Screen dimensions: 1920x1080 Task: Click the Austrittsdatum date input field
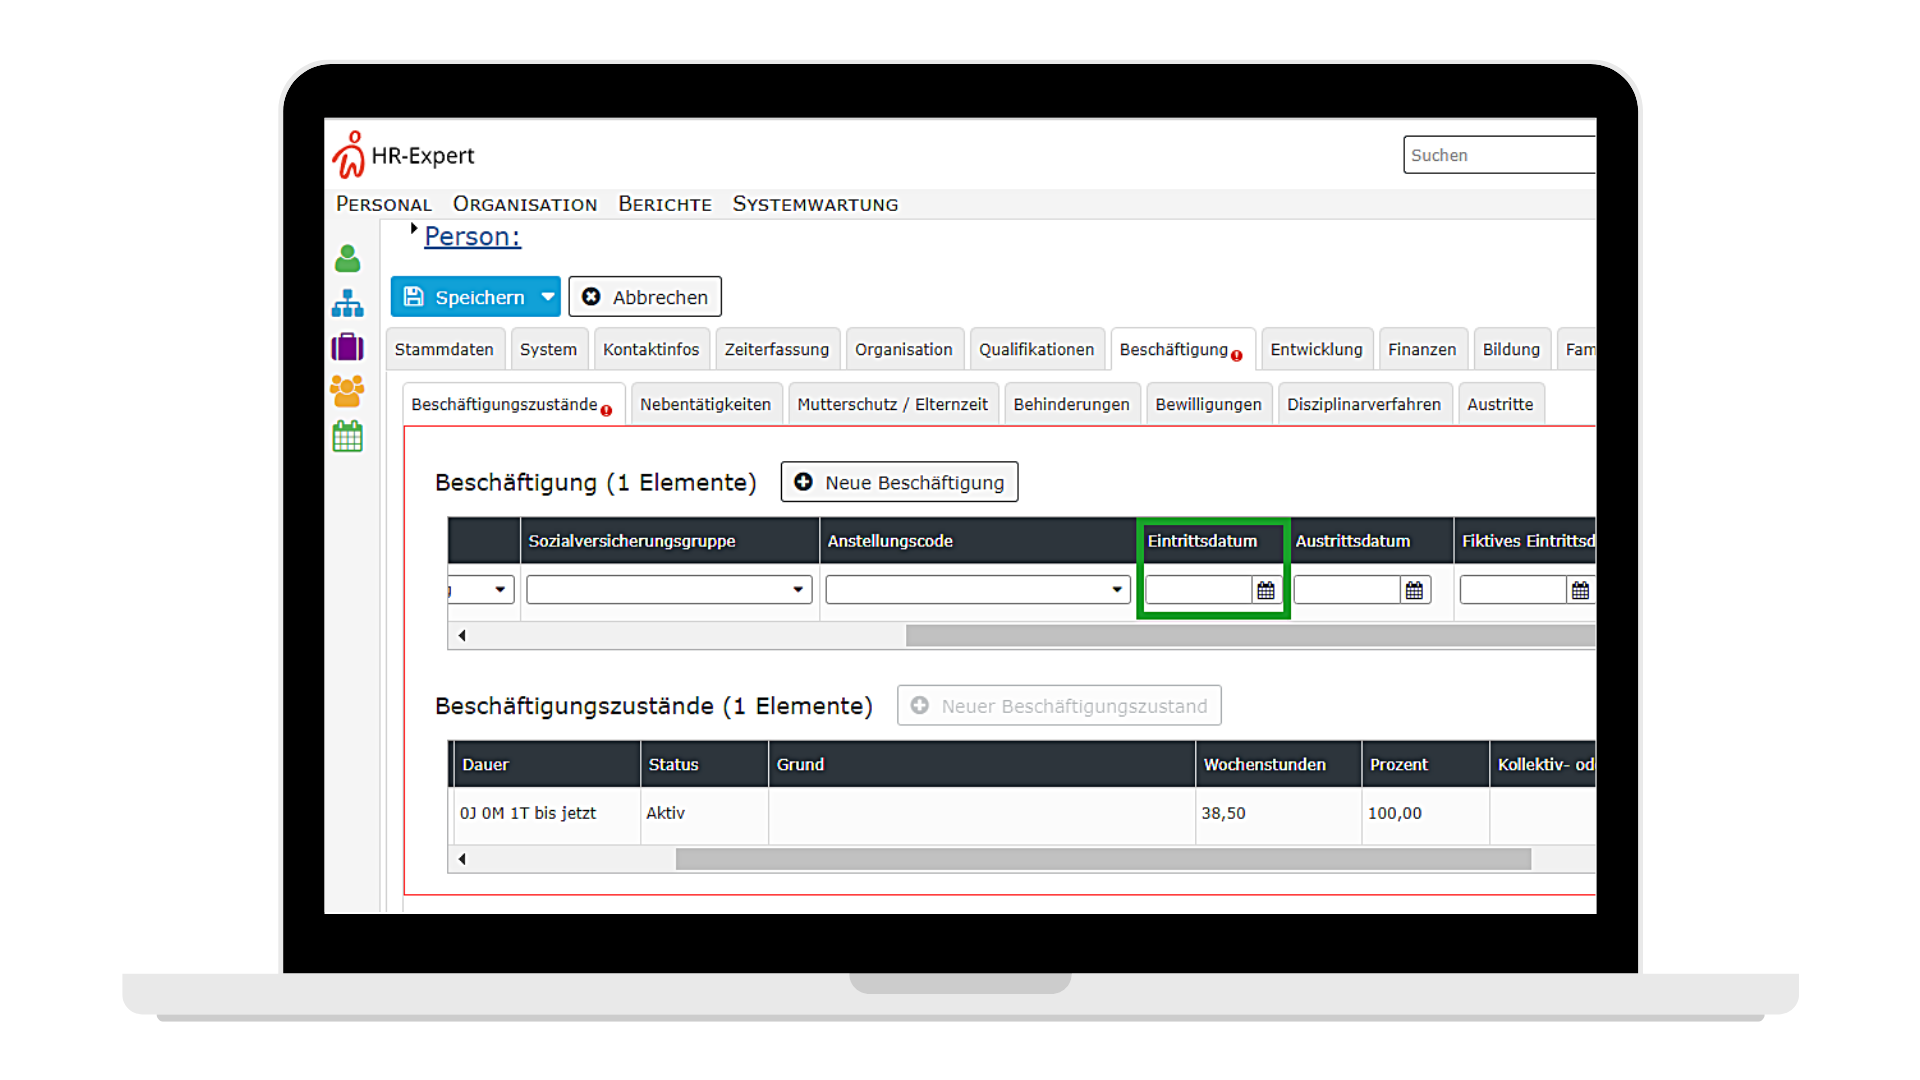(x=1347, y=590)
